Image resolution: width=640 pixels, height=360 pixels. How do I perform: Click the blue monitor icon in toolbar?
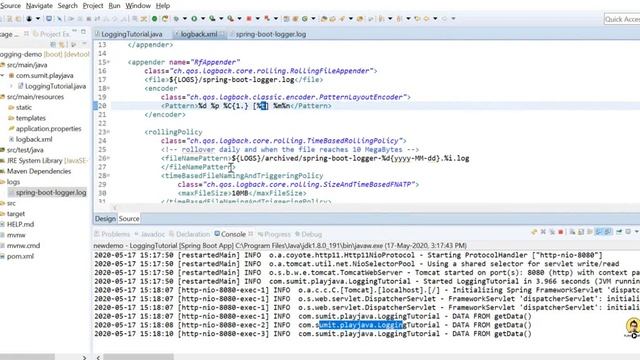coord(49,19)
